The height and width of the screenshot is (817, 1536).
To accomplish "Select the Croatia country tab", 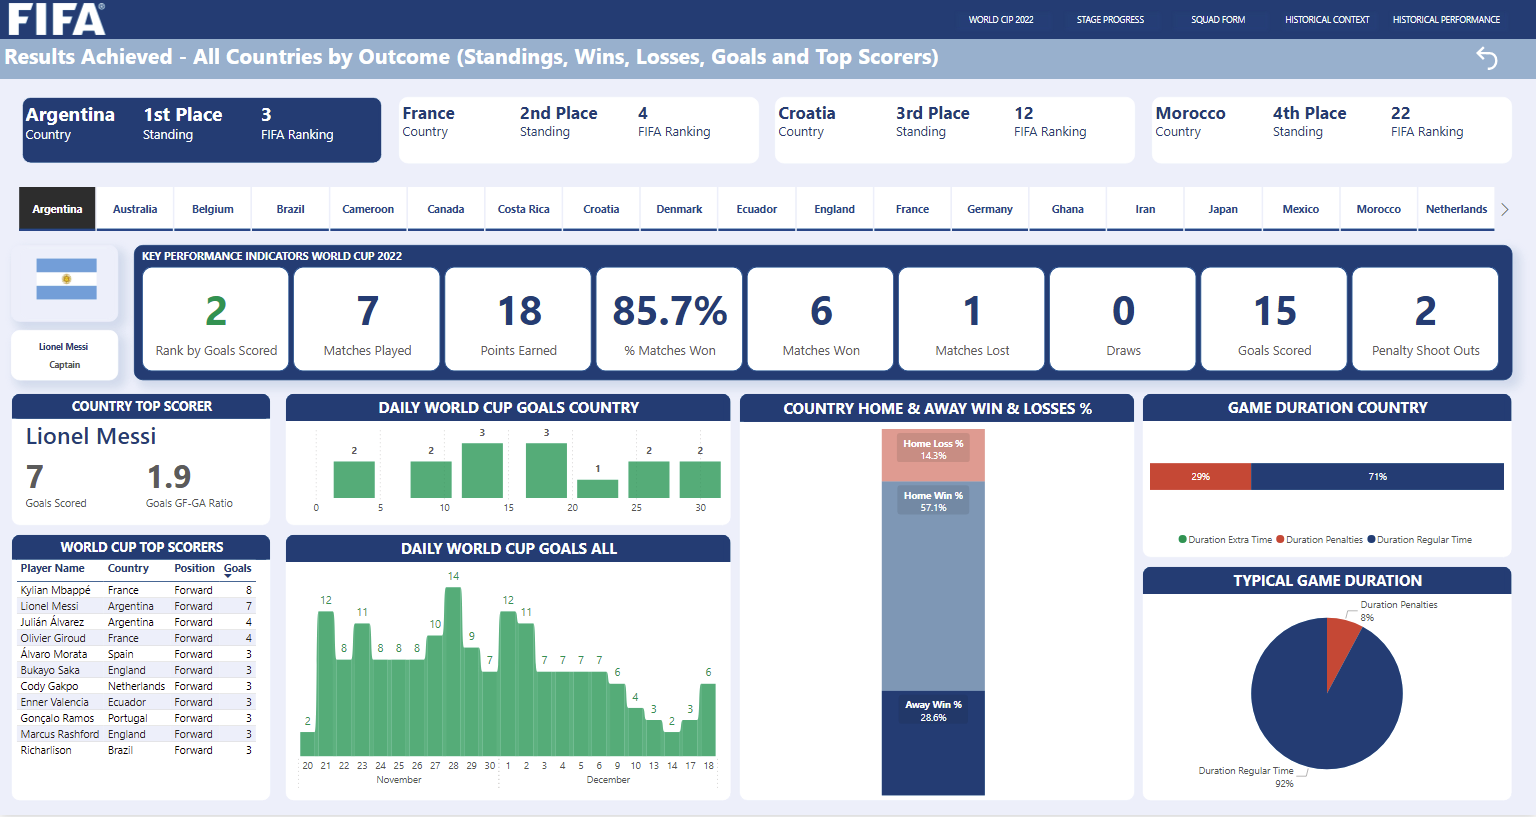I will [x=601, y=209].
